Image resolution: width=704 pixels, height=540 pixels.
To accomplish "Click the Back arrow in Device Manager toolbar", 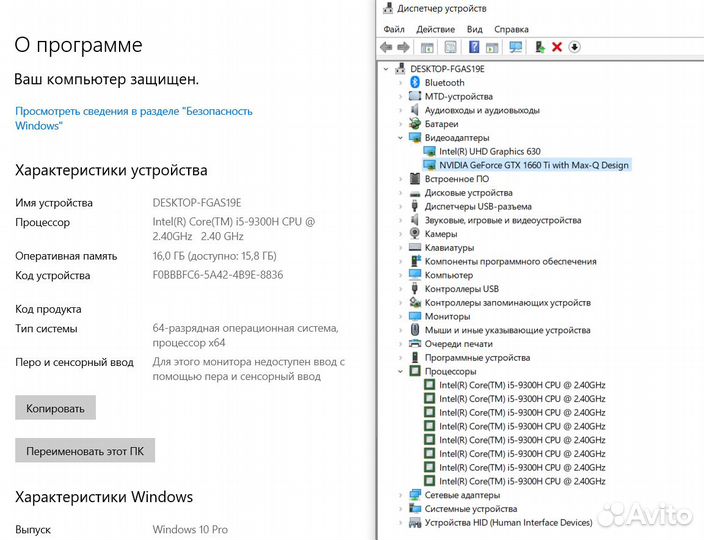I will tap(386, 47).
